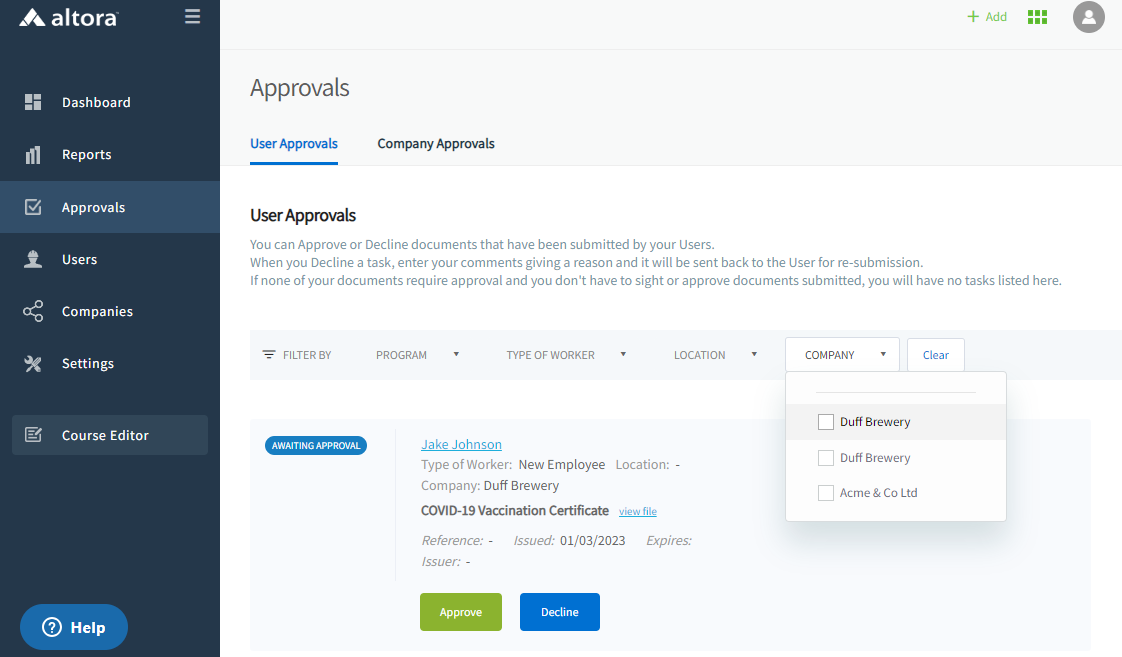Click the user profile avatar icon
The height and width of the screenshot is (657, 1122).
[1088, 17]
